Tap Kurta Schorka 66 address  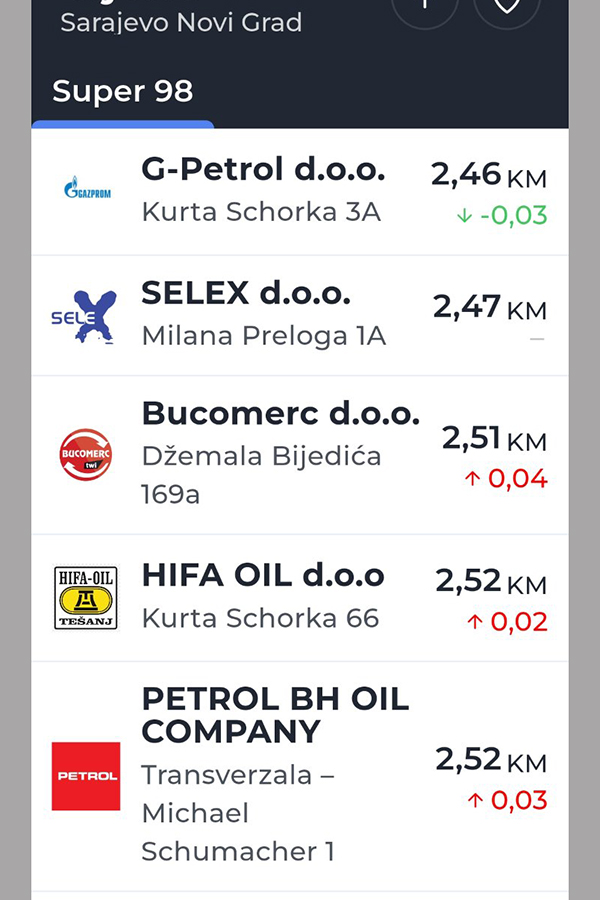(x=260, y=618)
